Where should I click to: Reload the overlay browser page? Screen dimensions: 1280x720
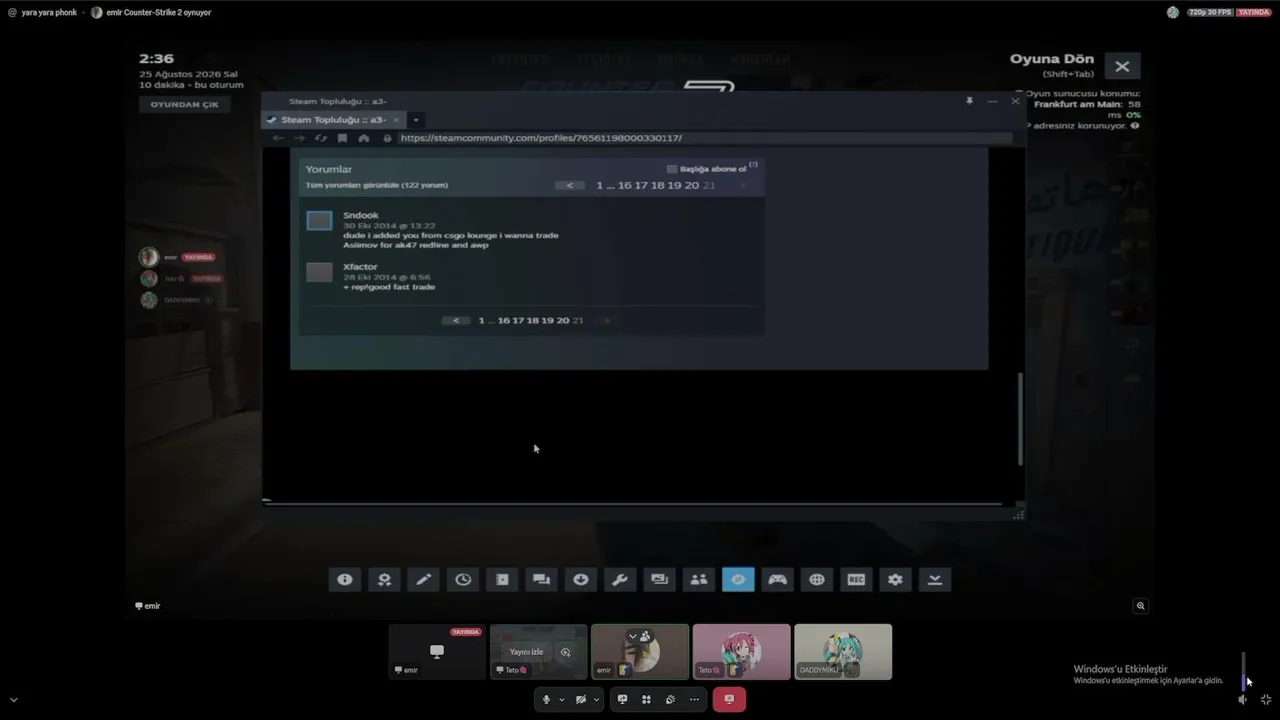click(x=321, y=138)
